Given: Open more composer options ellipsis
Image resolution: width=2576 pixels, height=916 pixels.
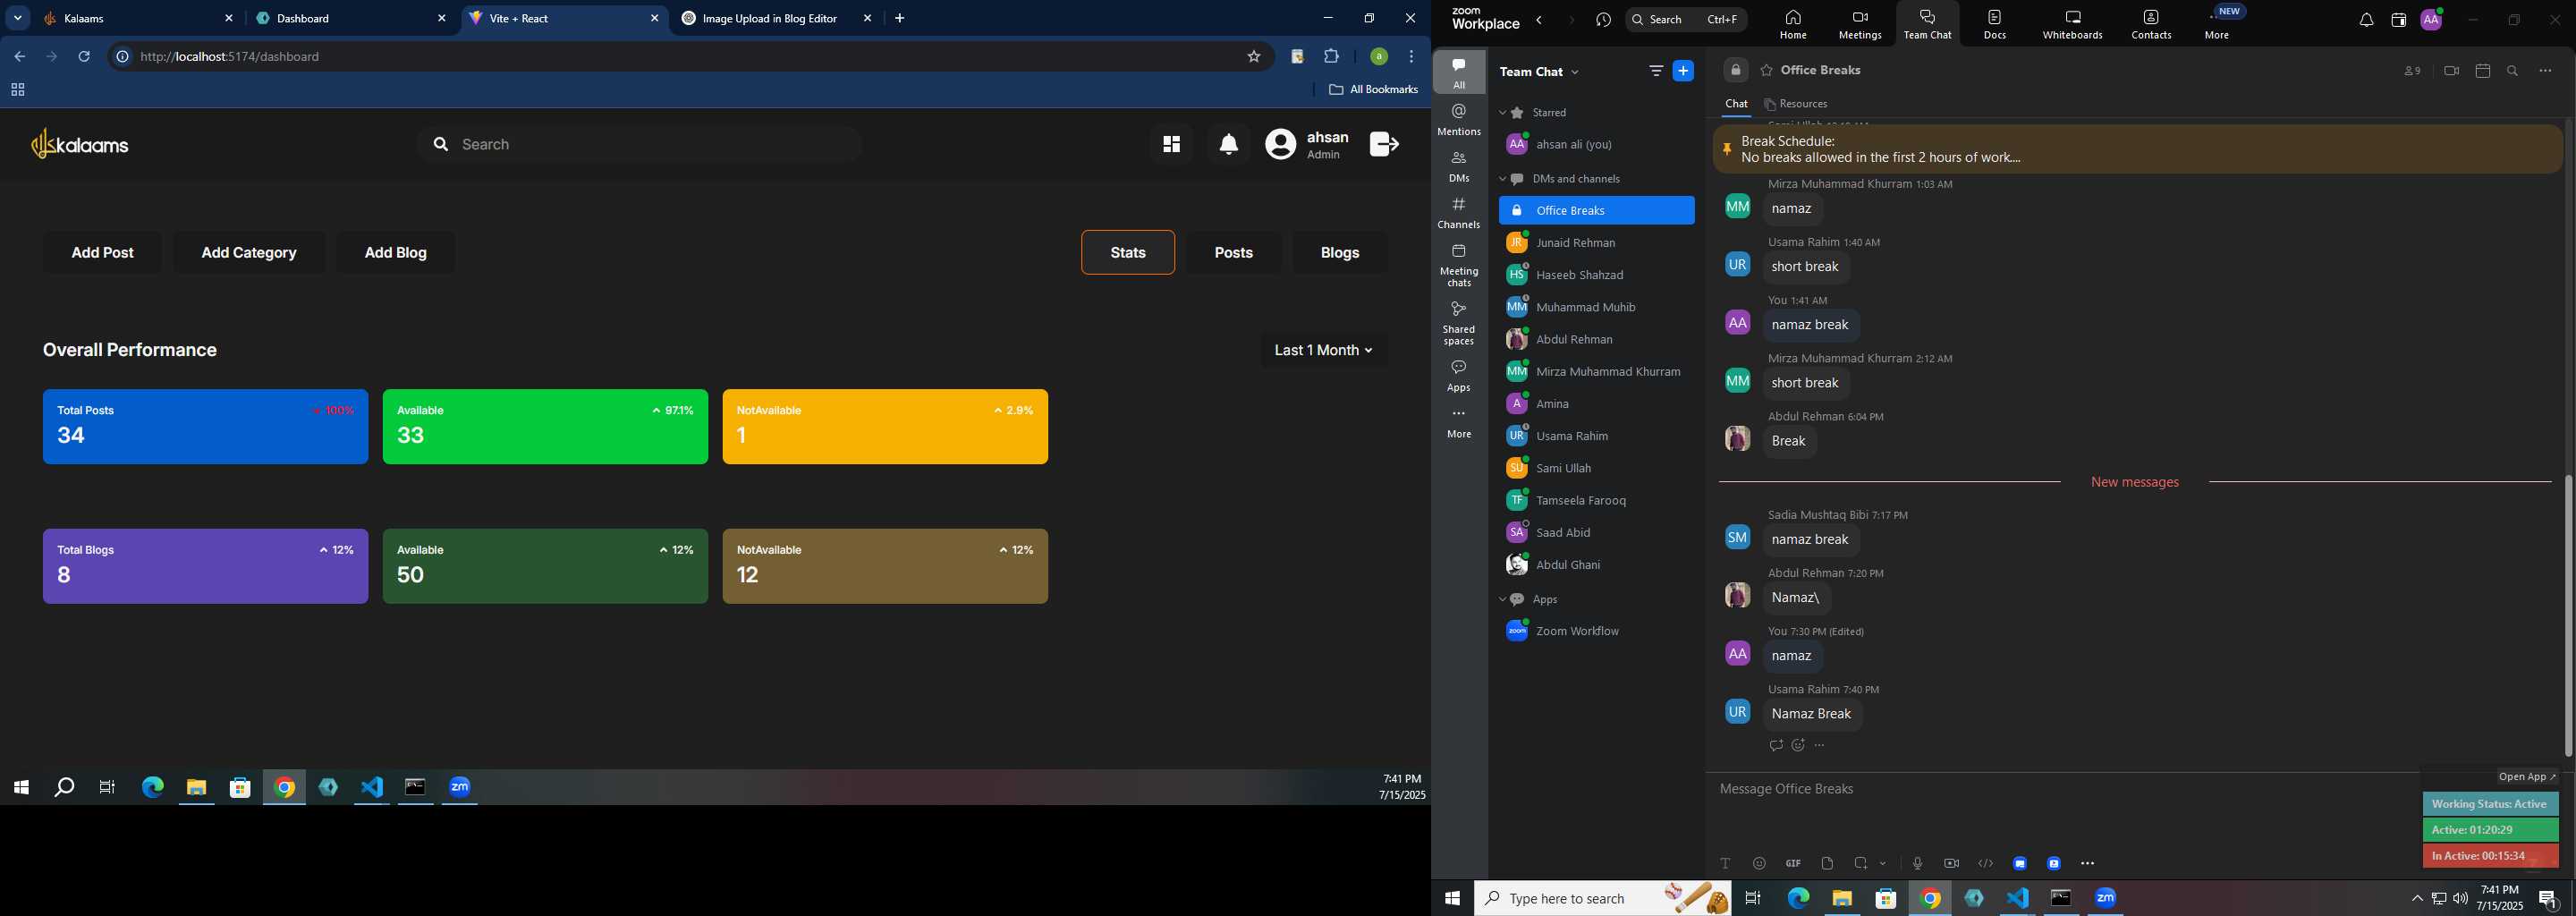Looking at the screenshot, I should tap(2087, 863).
